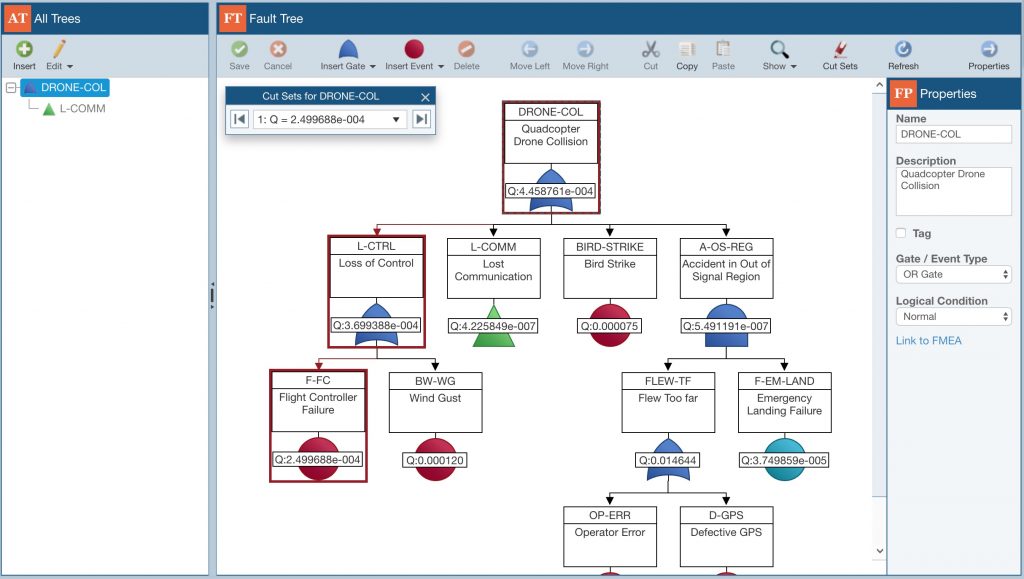Select the OP-ERR Operator Error box
The image size is (1024, 579).
coord(610,537)
